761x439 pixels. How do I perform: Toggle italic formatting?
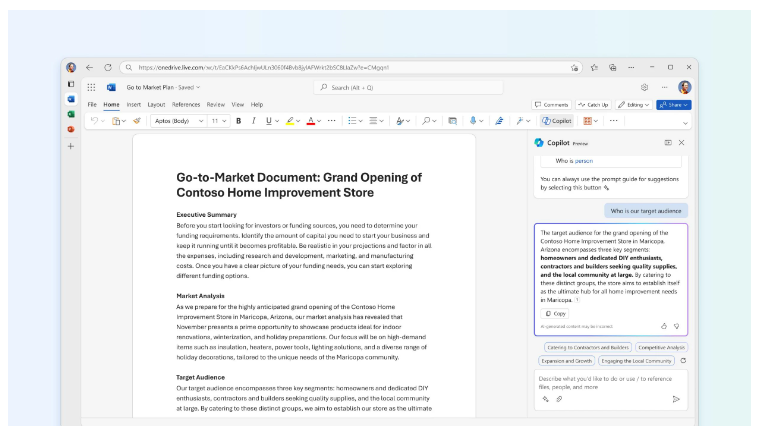[x=253, y=121]
